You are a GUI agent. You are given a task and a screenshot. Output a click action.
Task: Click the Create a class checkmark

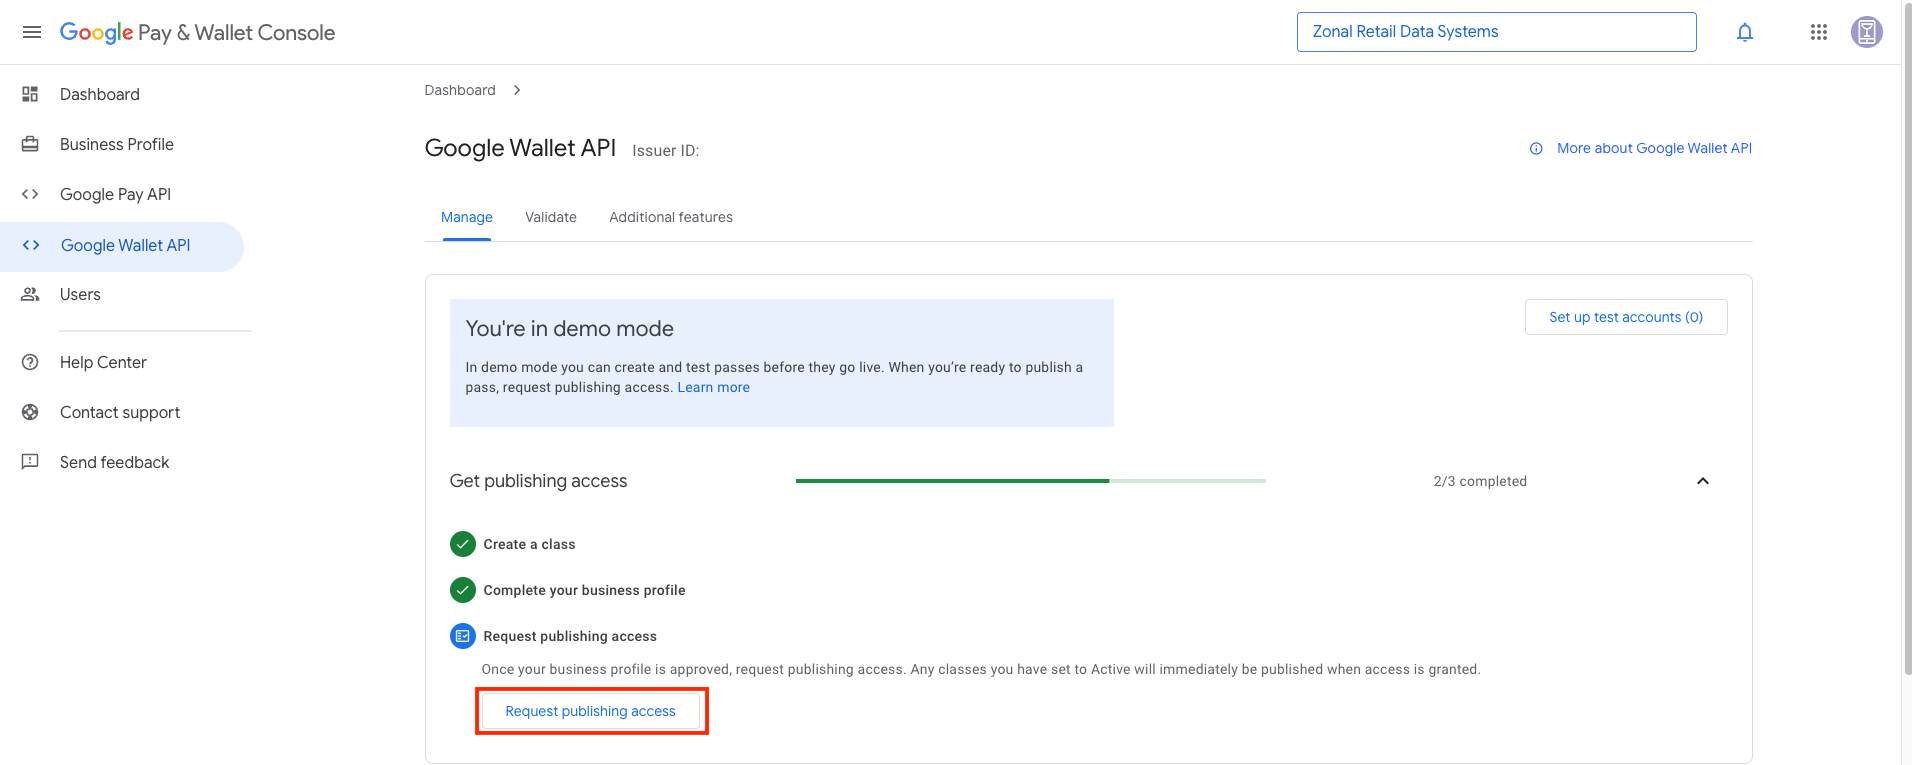point(462,544)
